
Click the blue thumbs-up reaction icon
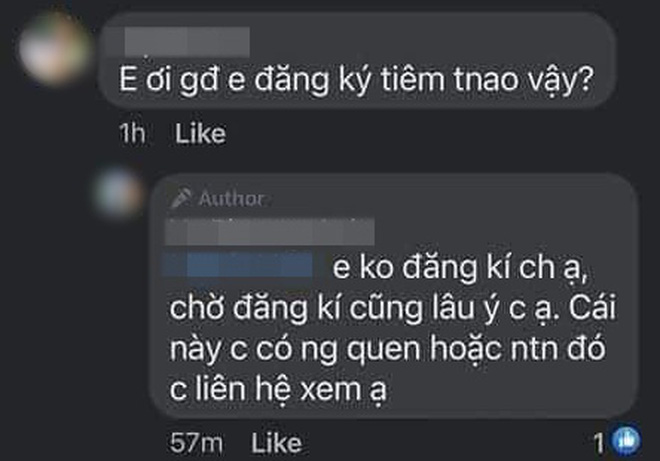pos(626,442)
